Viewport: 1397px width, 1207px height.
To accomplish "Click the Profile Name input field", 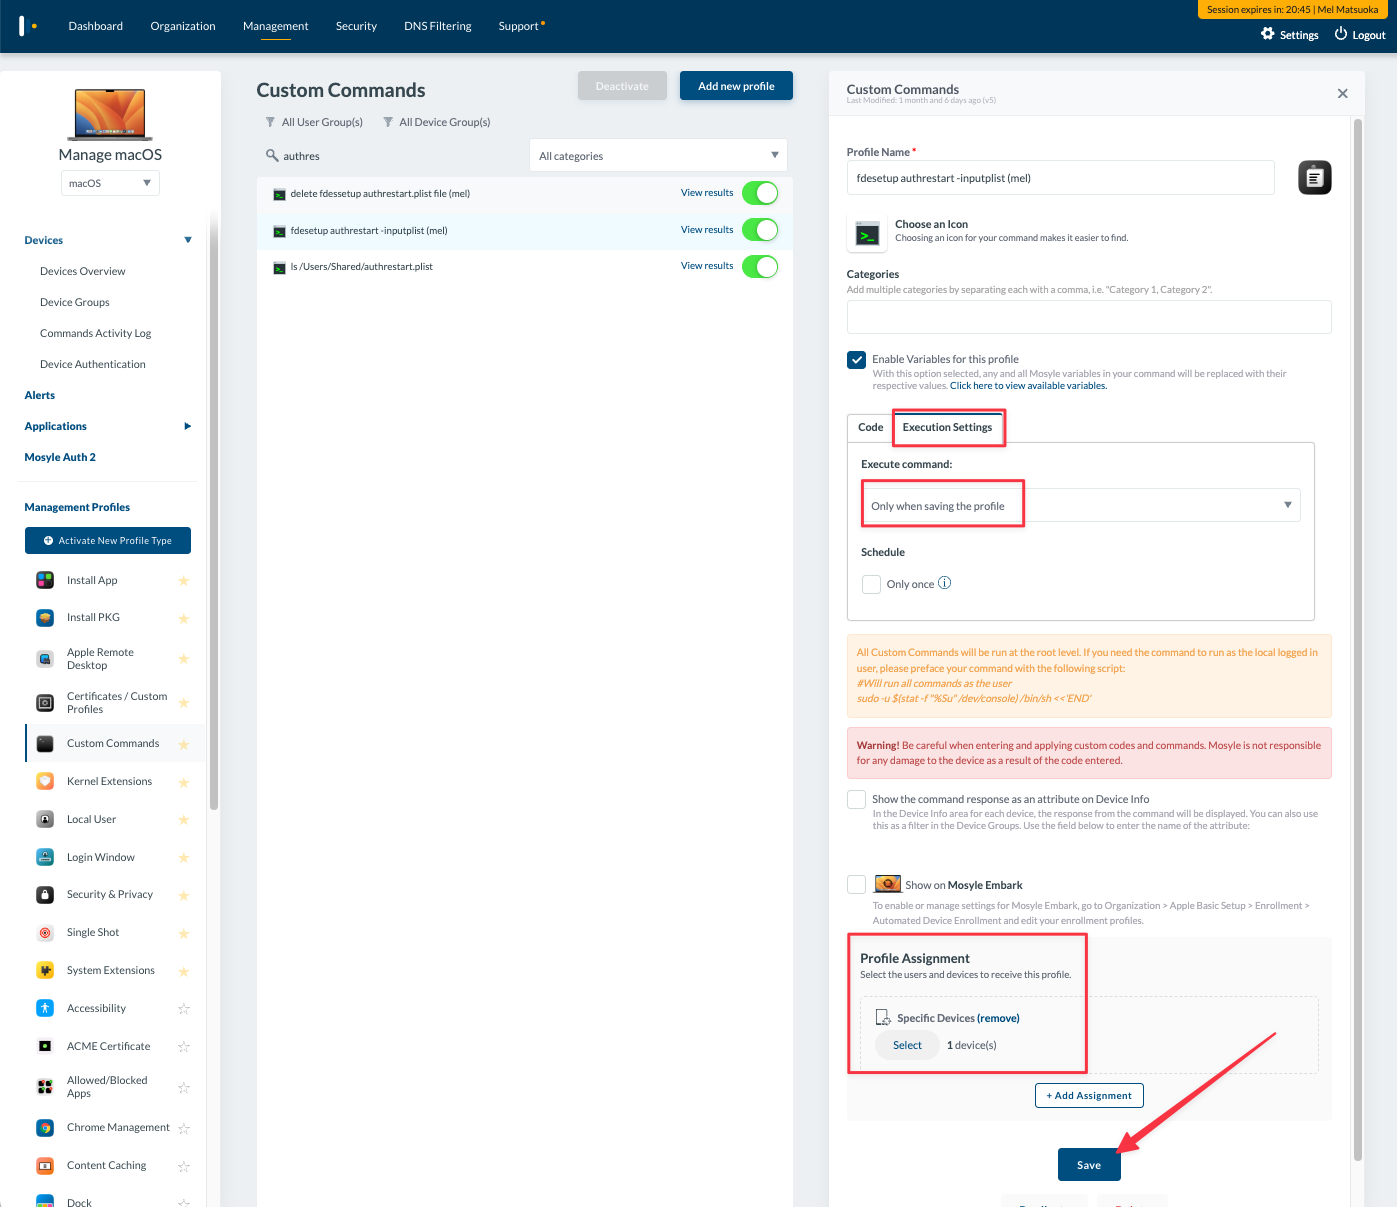I will pos(1060,178).
